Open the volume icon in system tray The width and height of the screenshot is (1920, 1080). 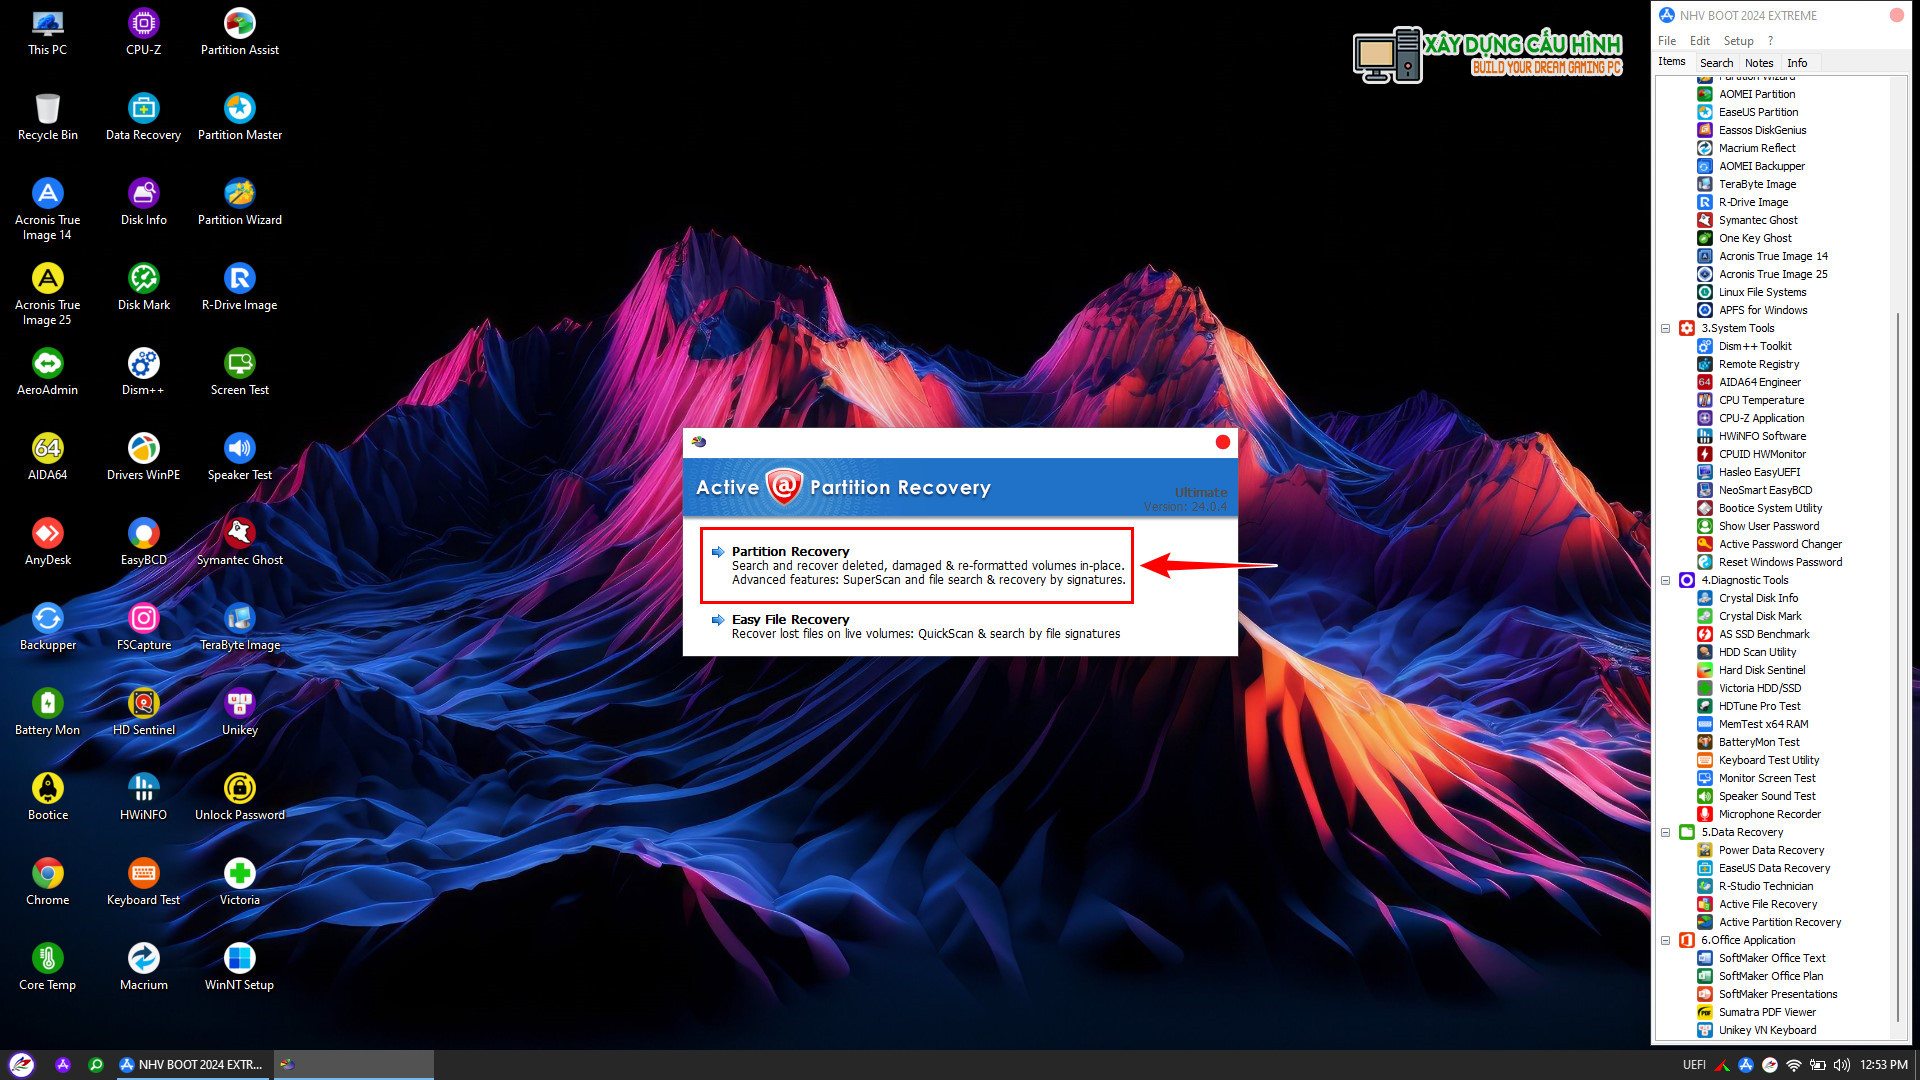1842,1065
